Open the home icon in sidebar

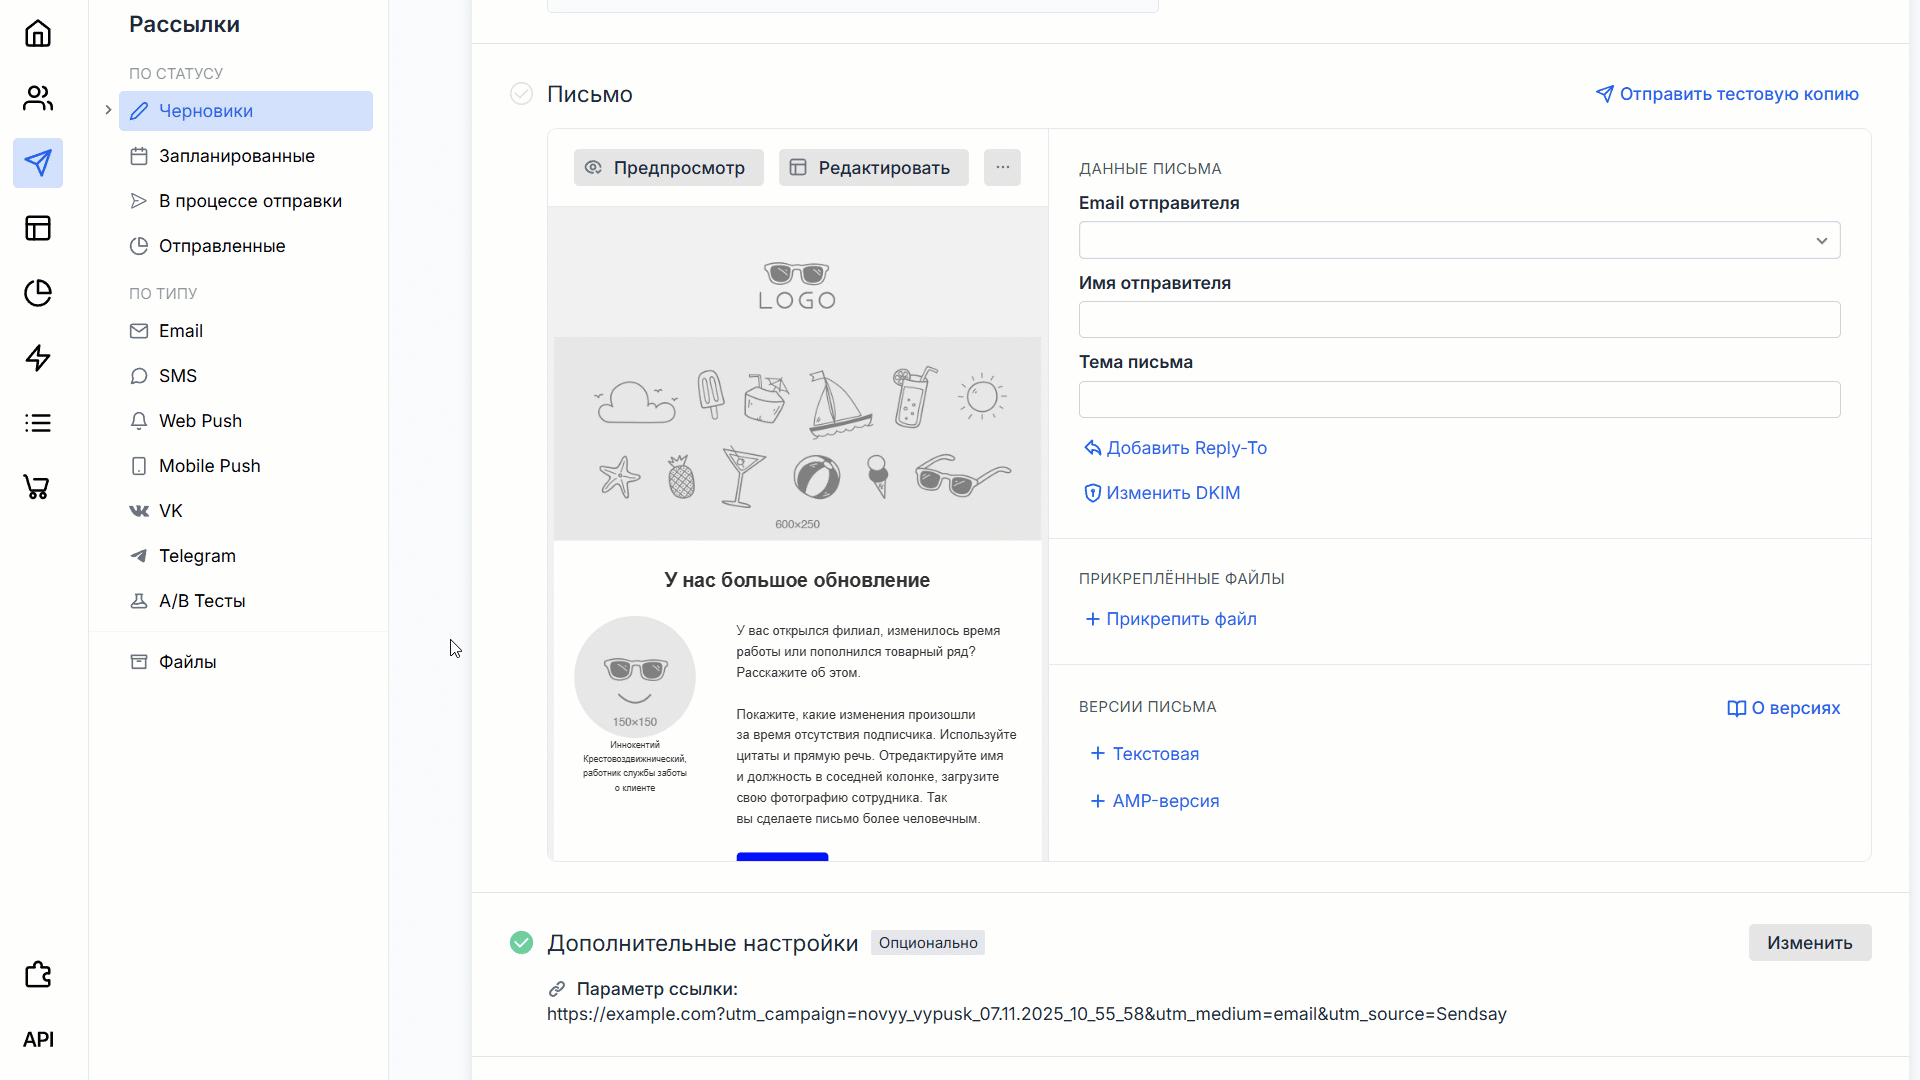pos(38,34)
